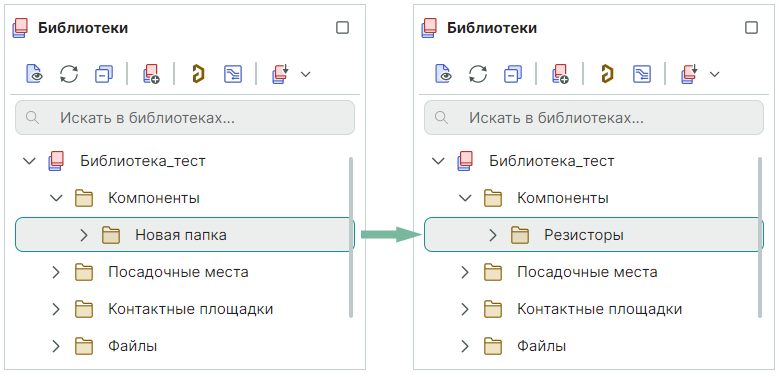
Task: Expand Контактные площадки chevron in left panel
Action: [x=56, y=309]
